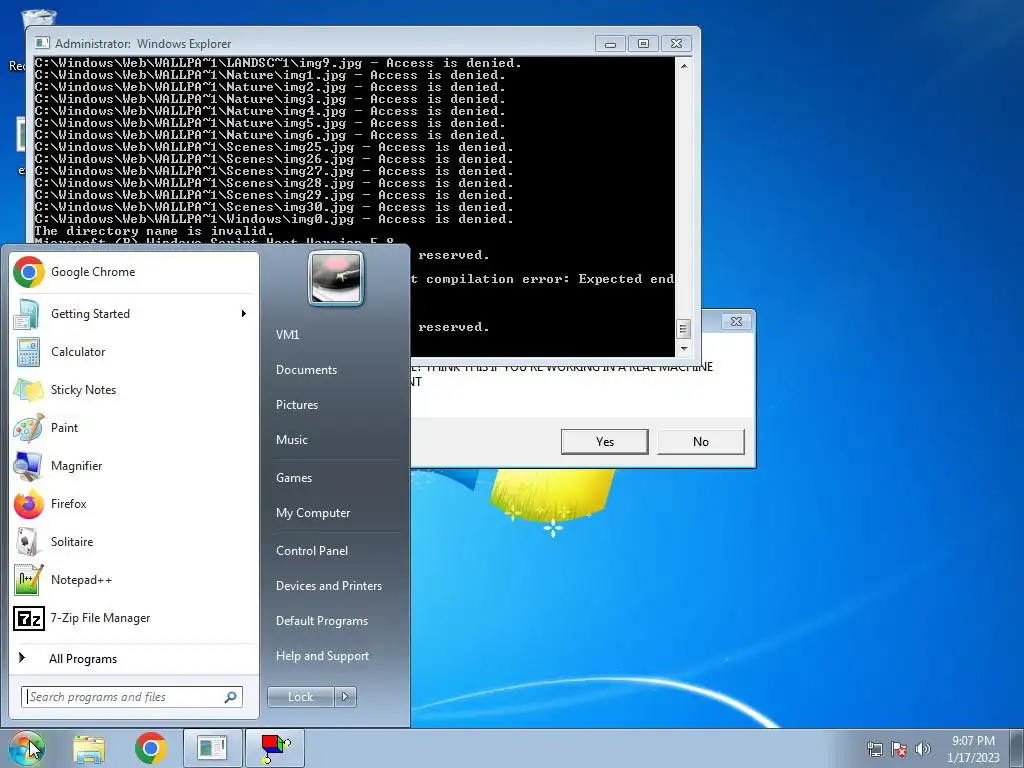Switch to the console window taskbar icon
Image resolution: width=1024 pixels, height=768 pixels.
point(212,748)
